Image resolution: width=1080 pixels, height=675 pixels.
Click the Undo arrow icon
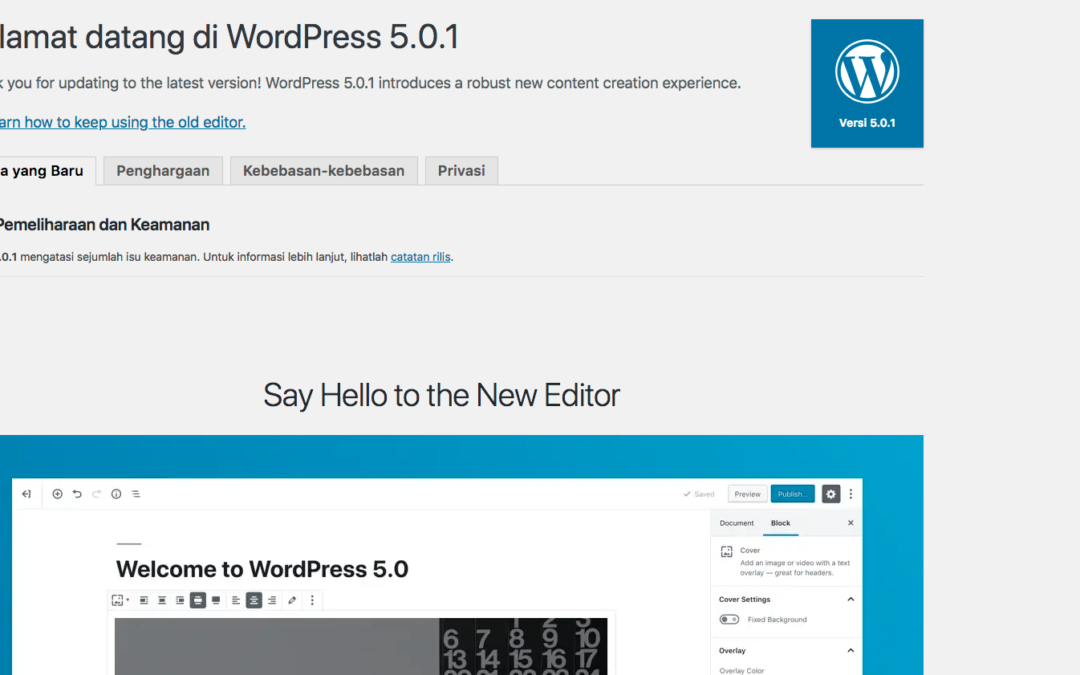coord(77,494)
